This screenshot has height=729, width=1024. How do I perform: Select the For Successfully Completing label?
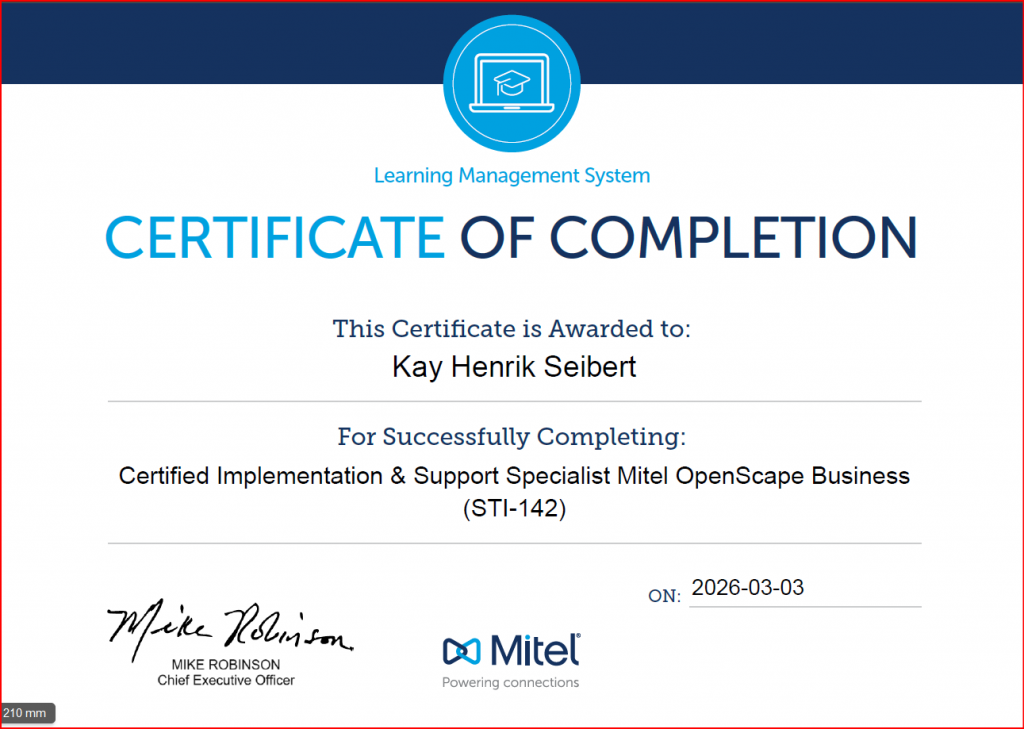tap(511, 436)
